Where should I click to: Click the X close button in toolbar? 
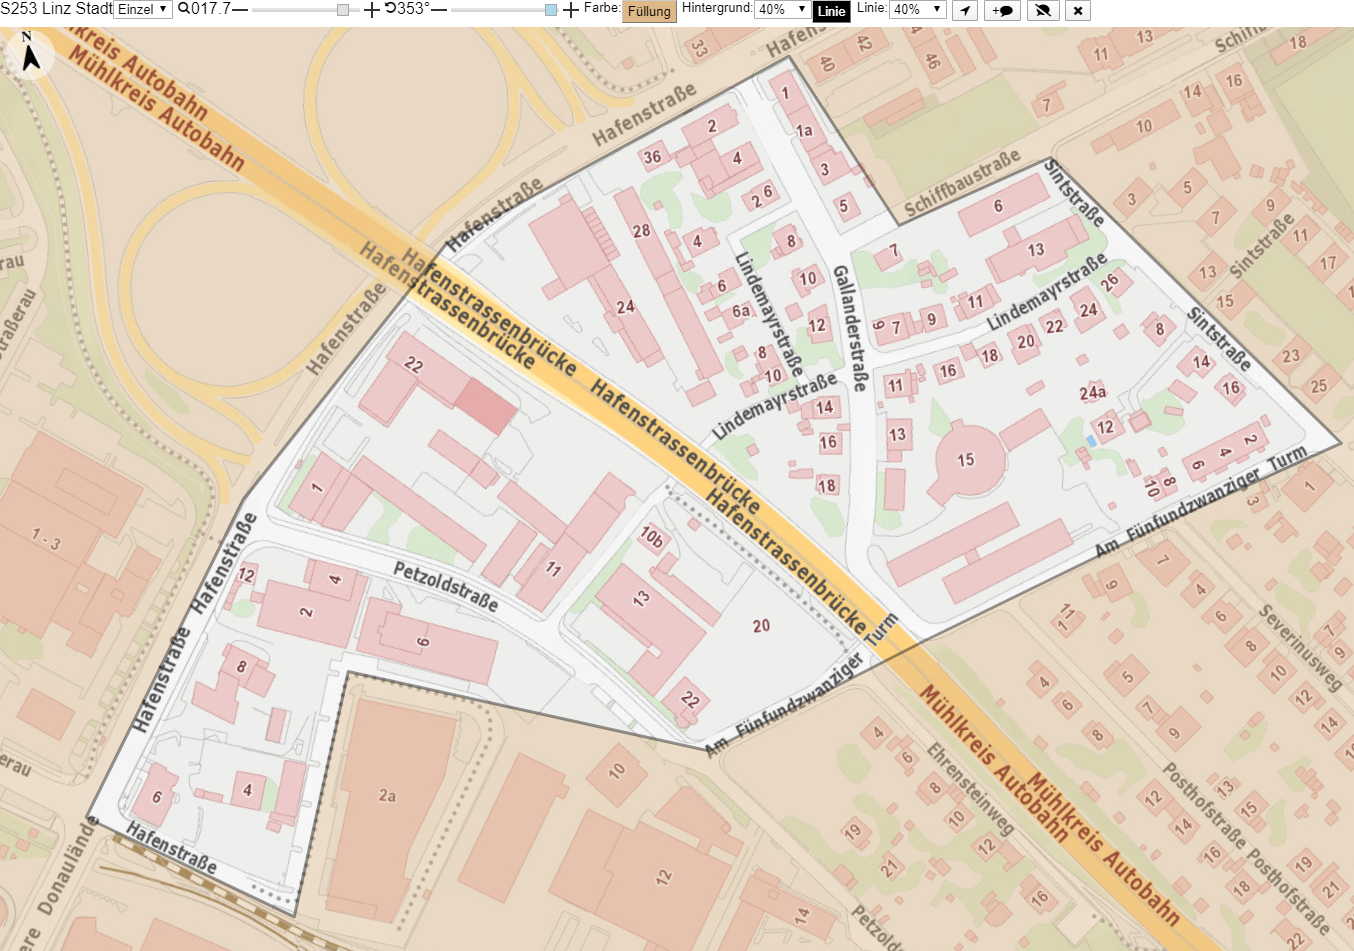click(x=1077, y=10)
